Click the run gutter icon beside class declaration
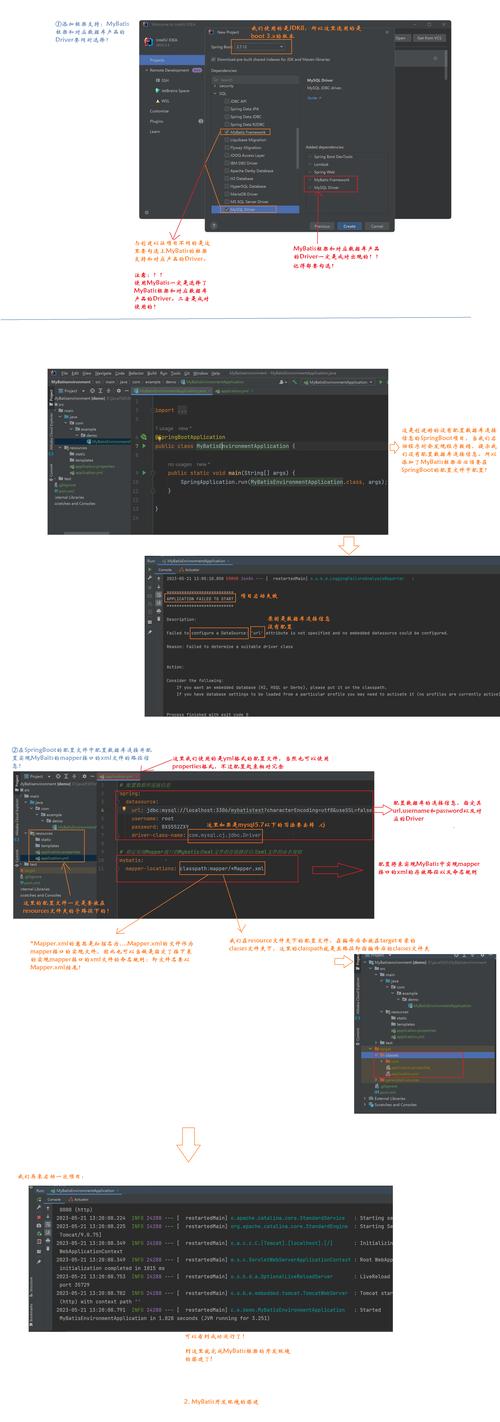Screen dimensions: 500x1422 click(x=144, y=446)
